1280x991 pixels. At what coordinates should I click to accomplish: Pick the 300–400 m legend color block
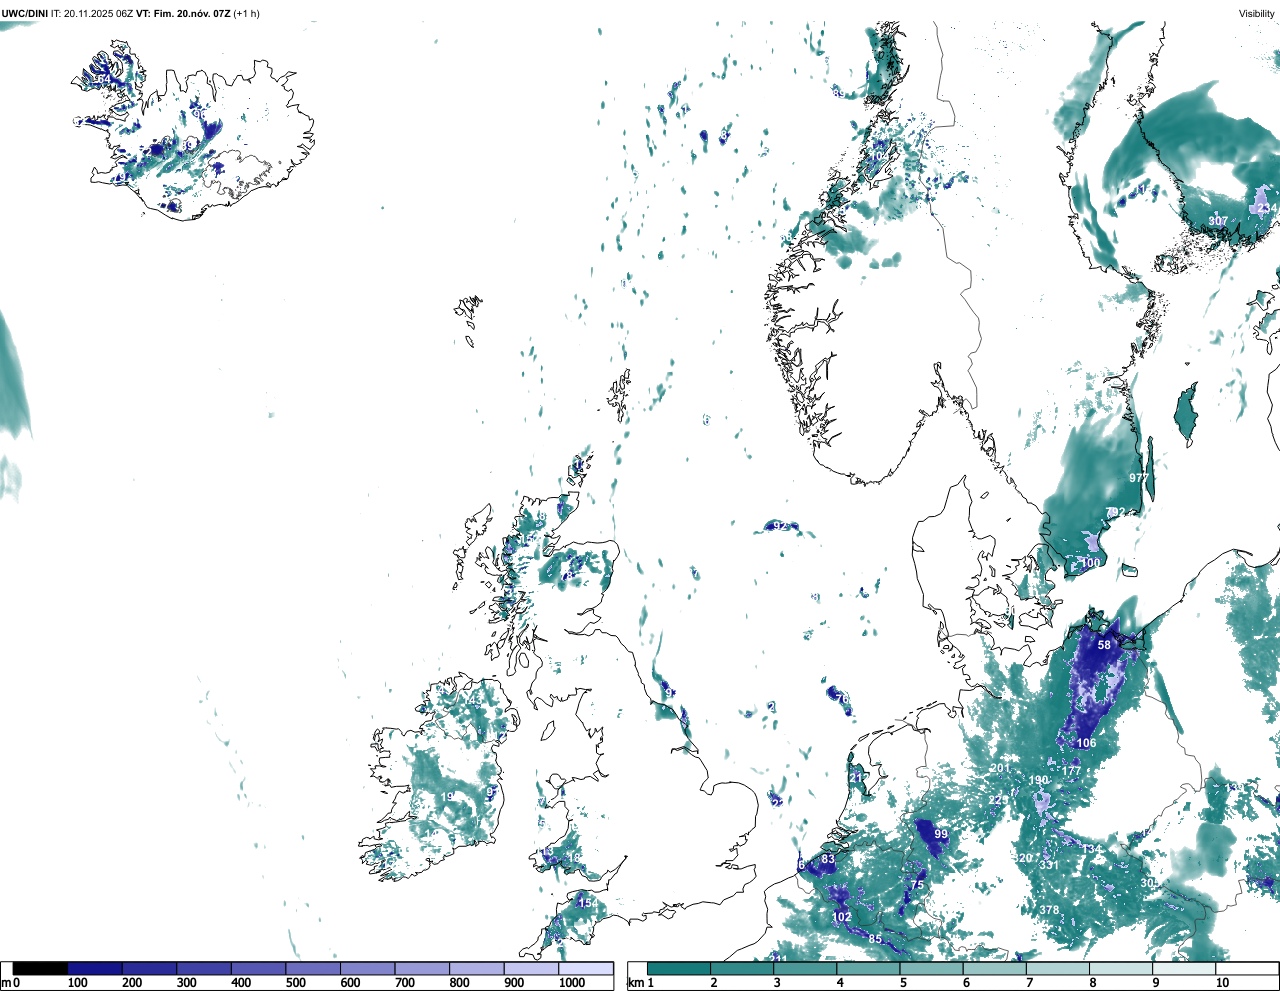[204, 968]
